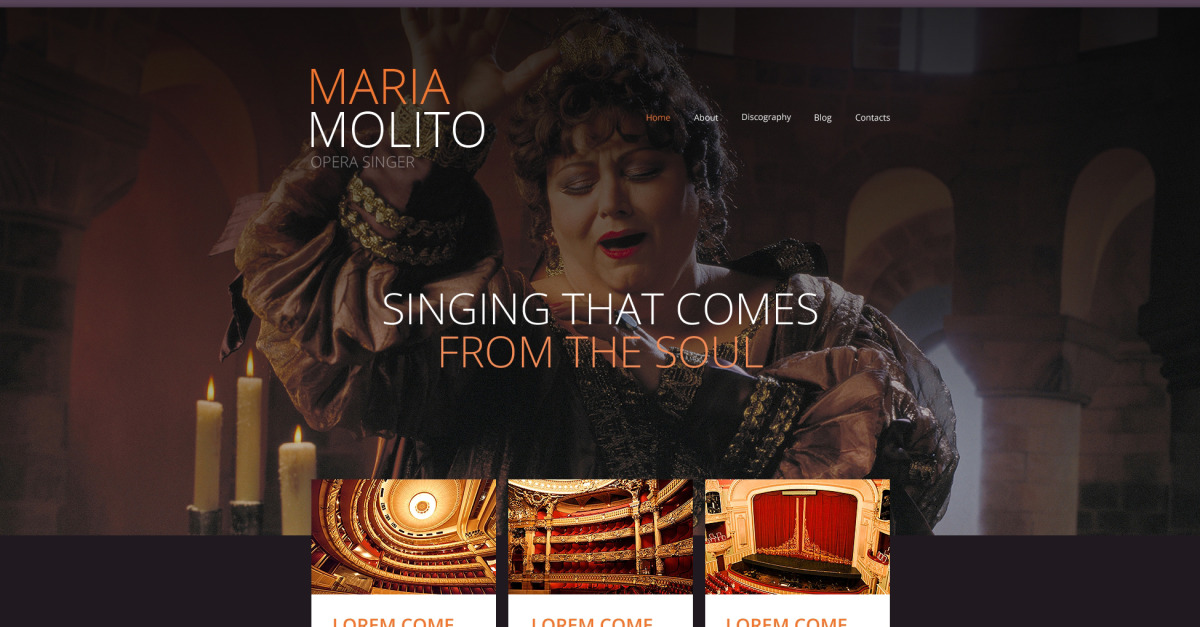
Task: Click LOREM COME heading under balcony image
Action: [x=592, y=621]
